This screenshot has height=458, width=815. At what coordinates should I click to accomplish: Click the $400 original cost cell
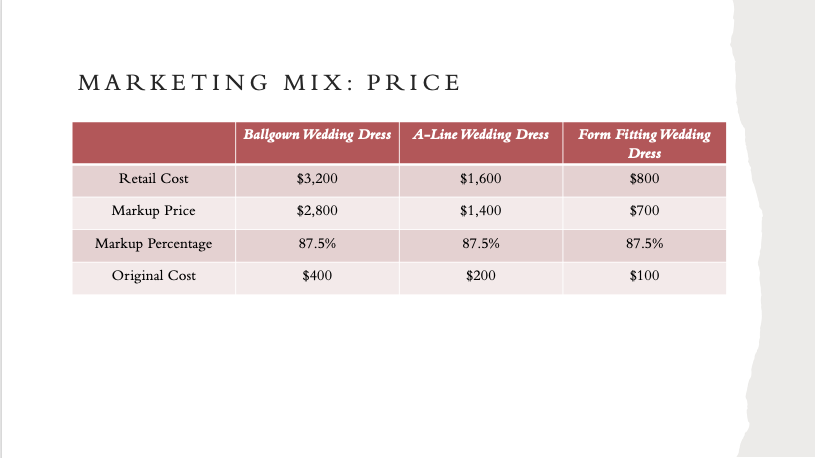[x=317, y=278]
